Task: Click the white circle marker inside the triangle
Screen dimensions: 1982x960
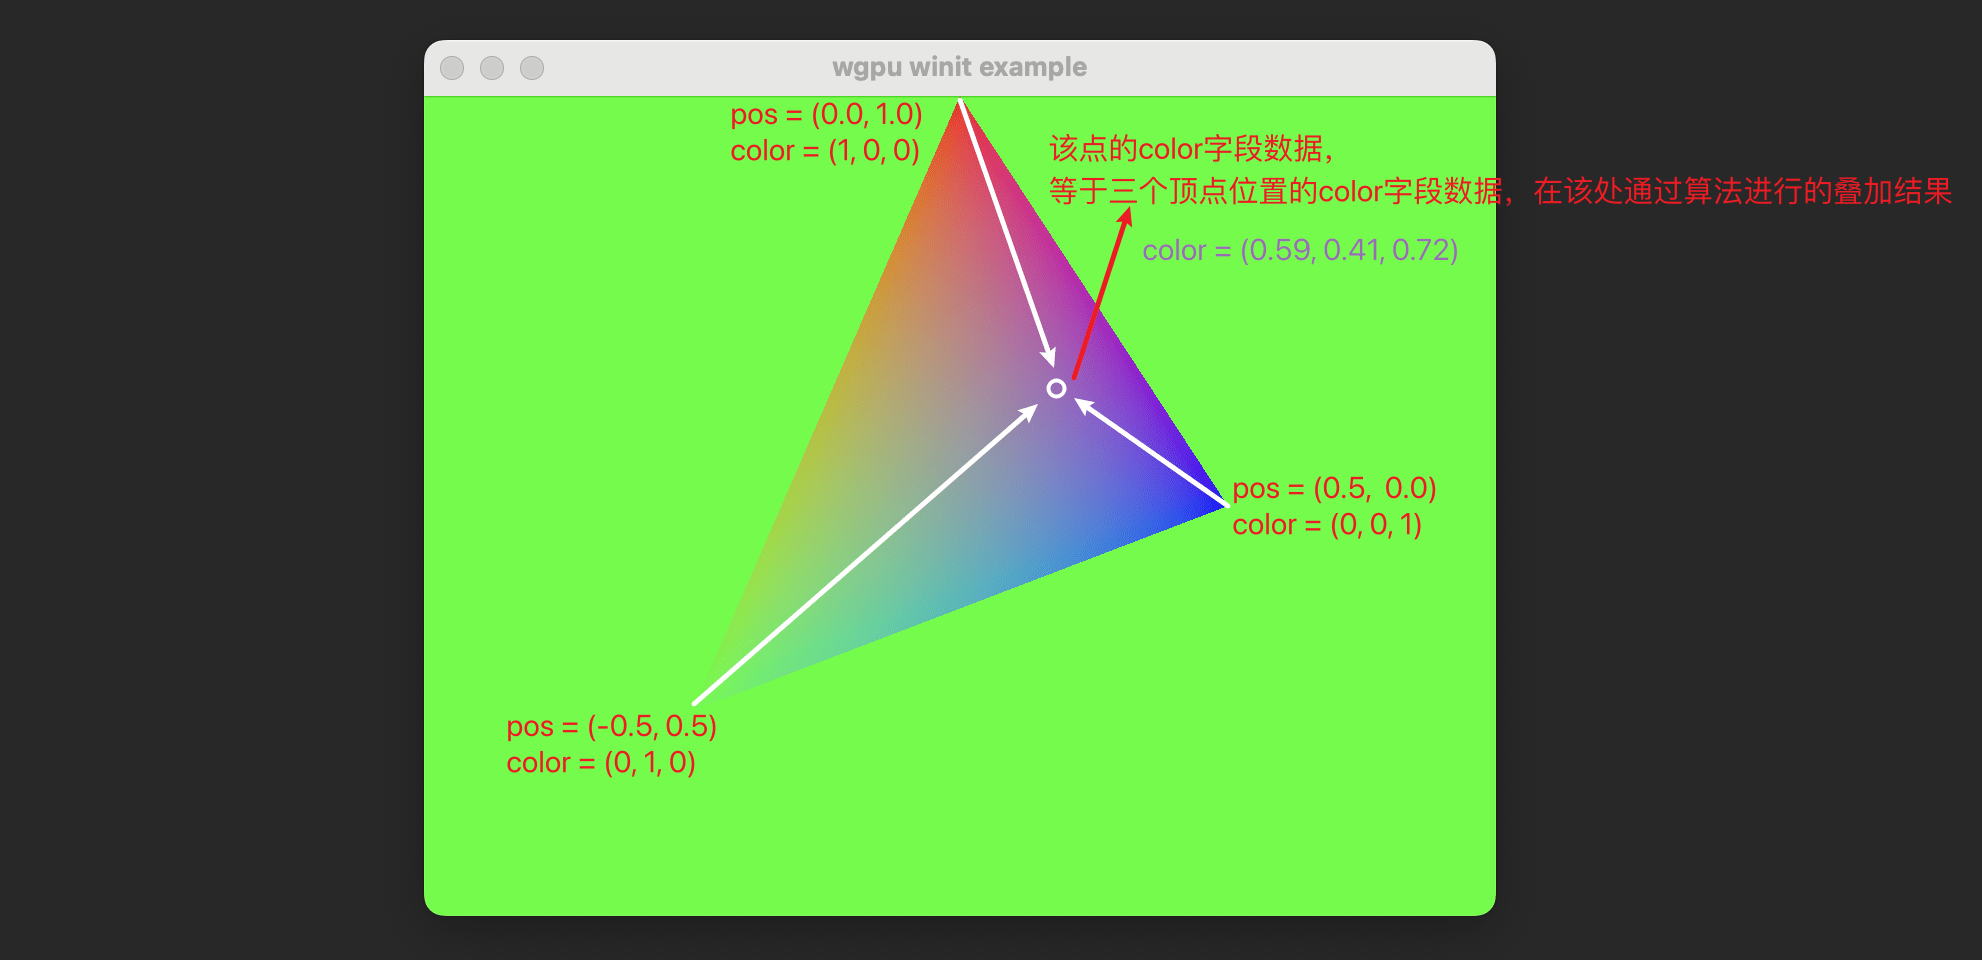Action: coord(1056,388)
